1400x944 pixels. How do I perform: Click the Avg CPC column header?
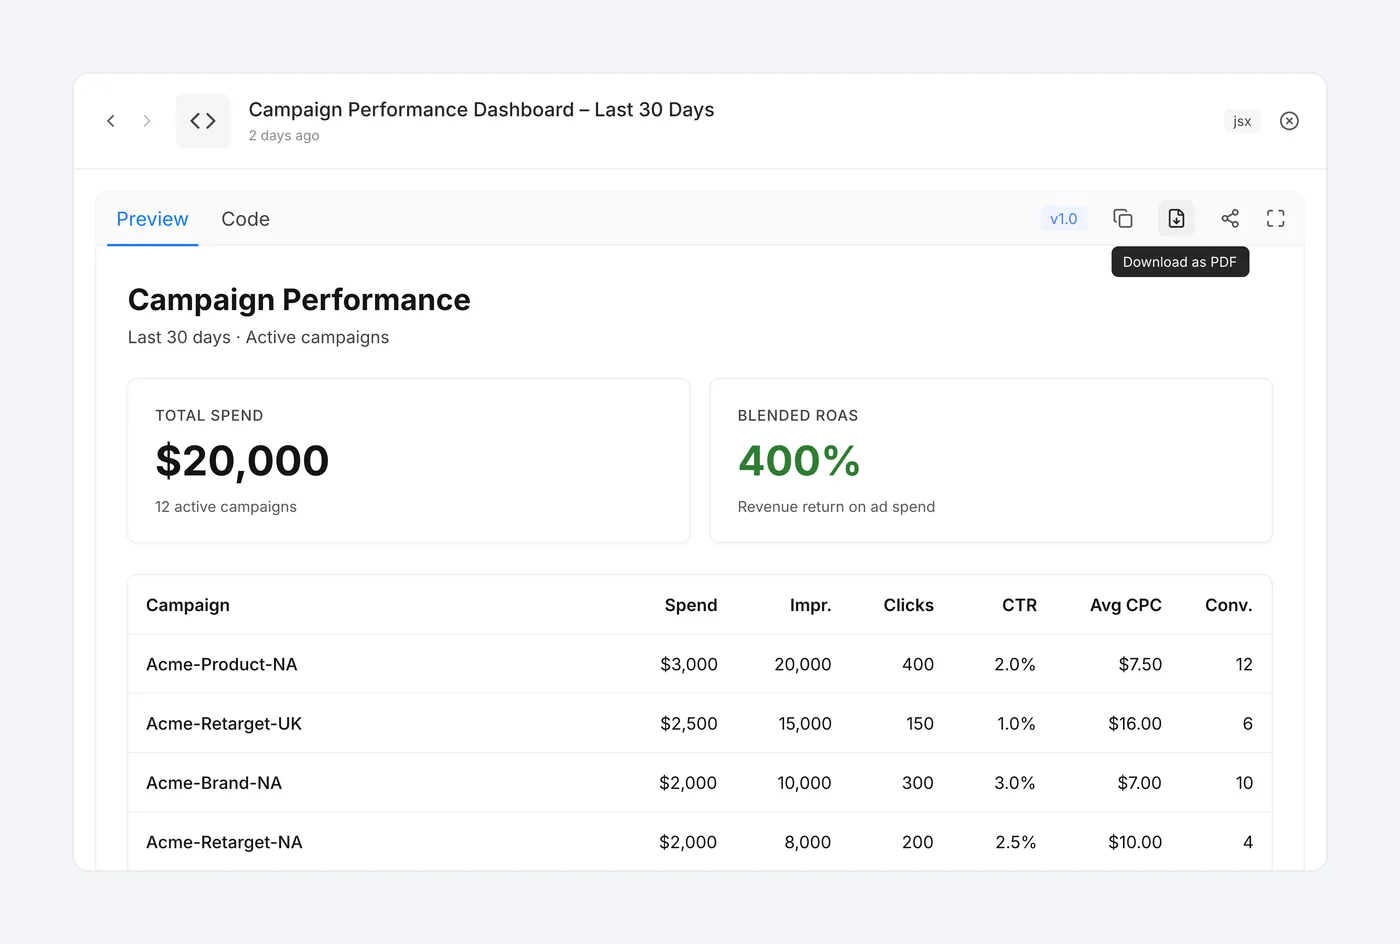pyautogui.click(x=1126, y=605)
